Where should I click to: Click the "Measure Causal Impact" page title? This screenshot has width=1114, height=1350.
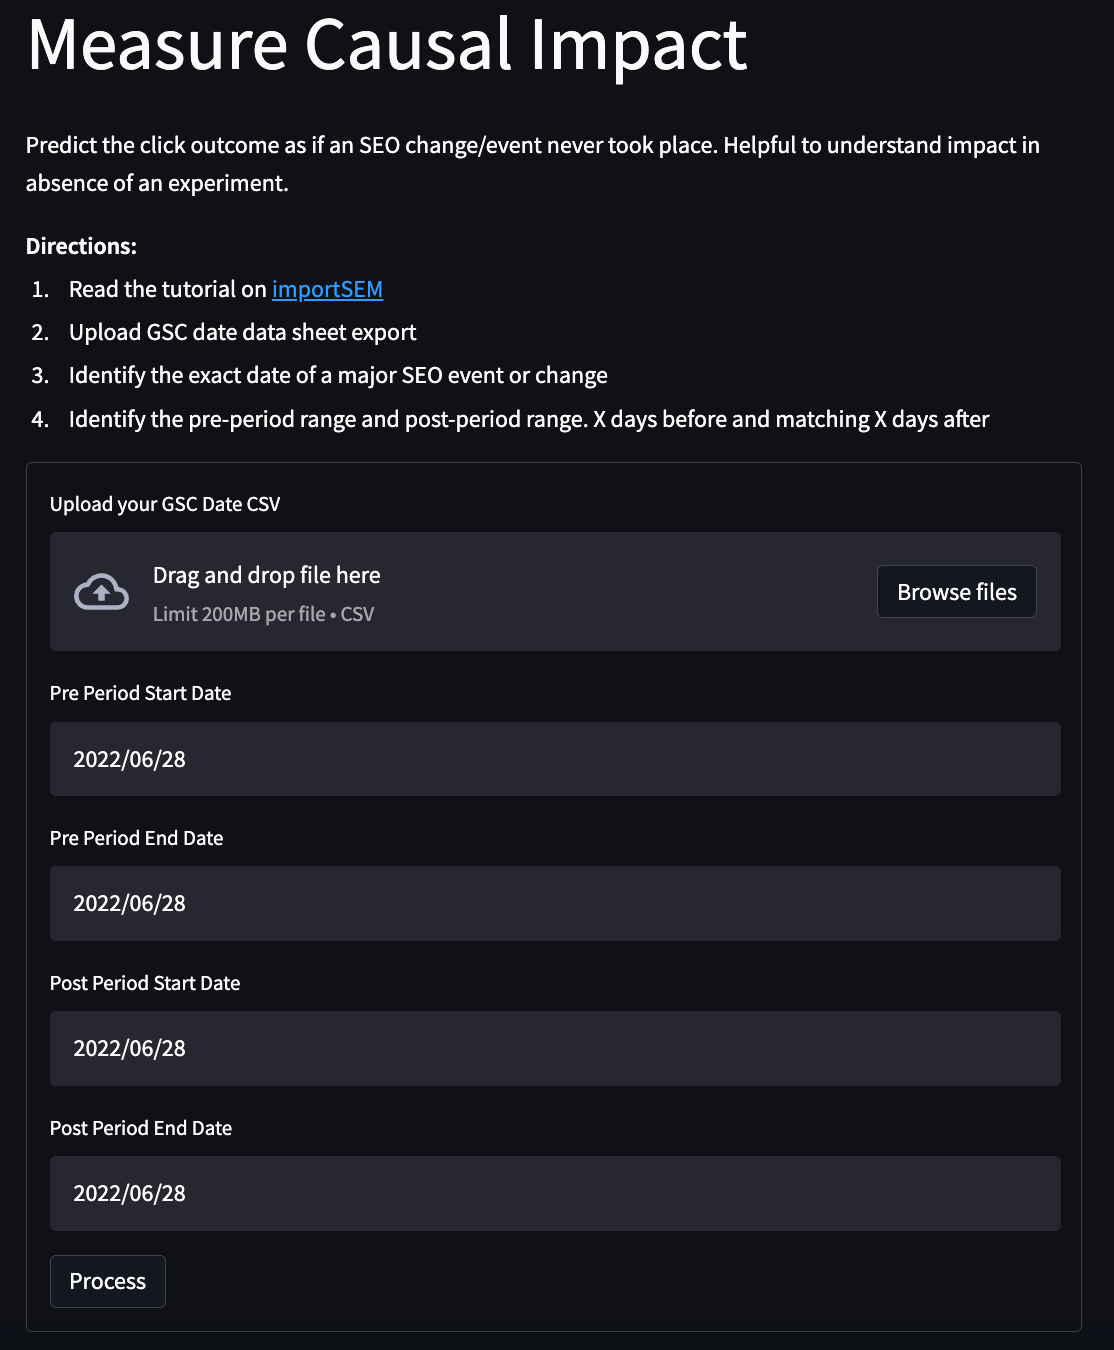click(387, 45)
